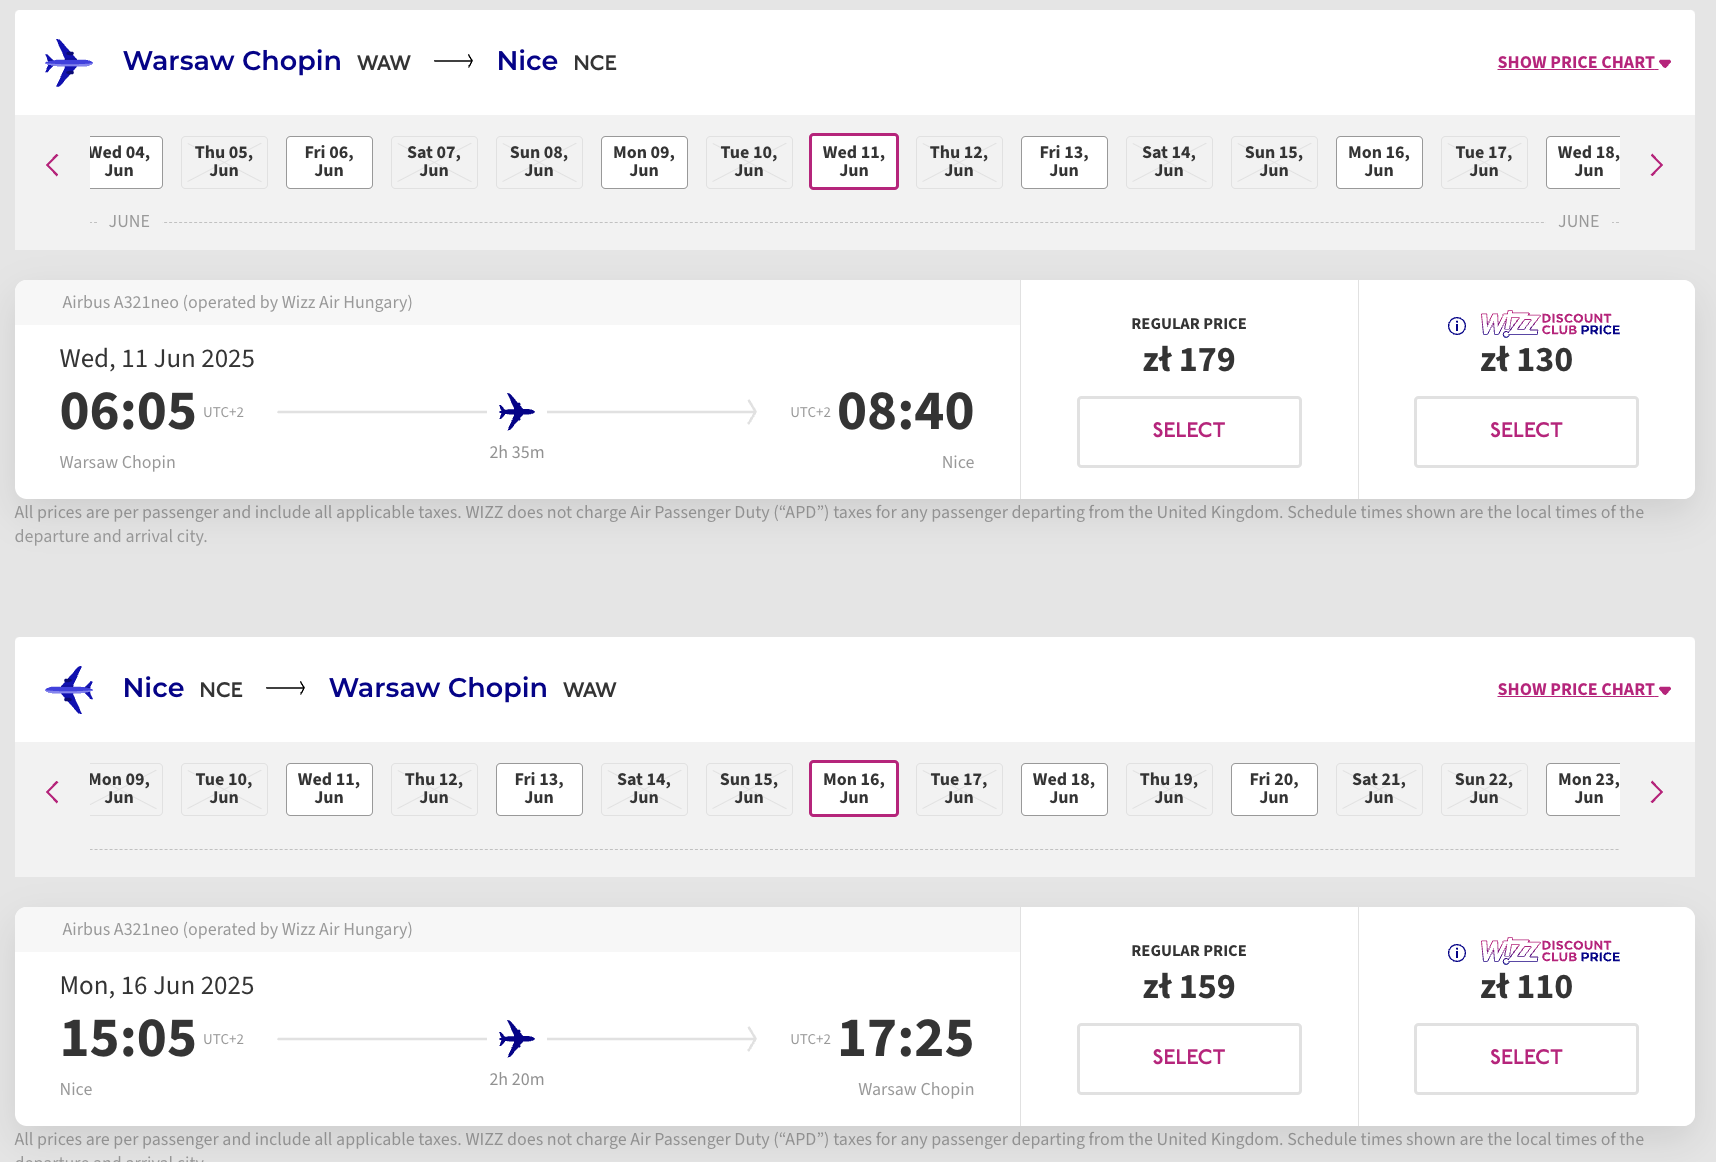
Task: Click the outbound flight plane icon on route line
Action: tap(517, 411)
